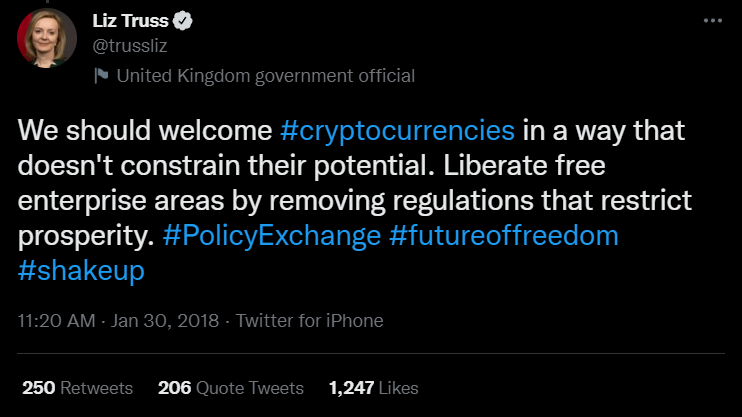The image size is (742, 417).
Task: Open the three-dot more options menu
Action: (x=711, y=21)
